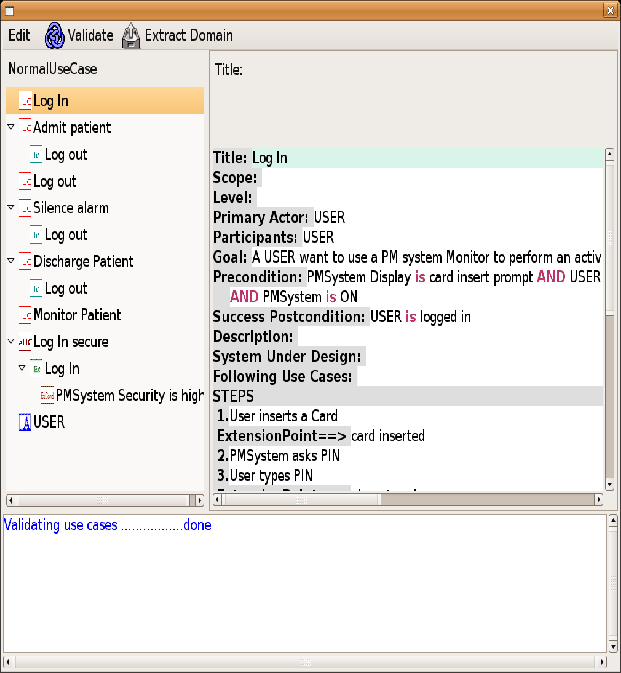621x673 pixels.
Task: Click the tree panel horizontal scrollbar right arrow
Action: pyautogui.click(x=200, y=500)
